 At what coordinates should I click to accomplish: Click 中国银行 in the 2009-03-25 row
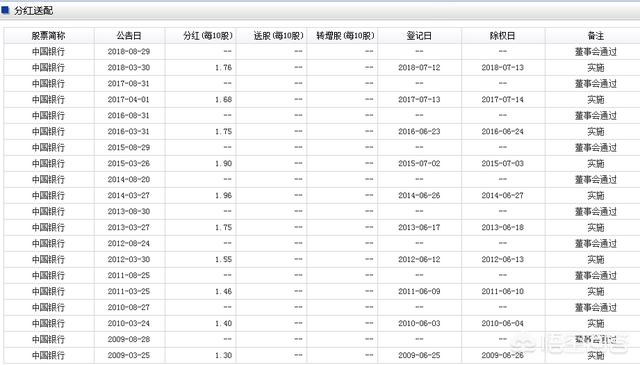(49, 356)
